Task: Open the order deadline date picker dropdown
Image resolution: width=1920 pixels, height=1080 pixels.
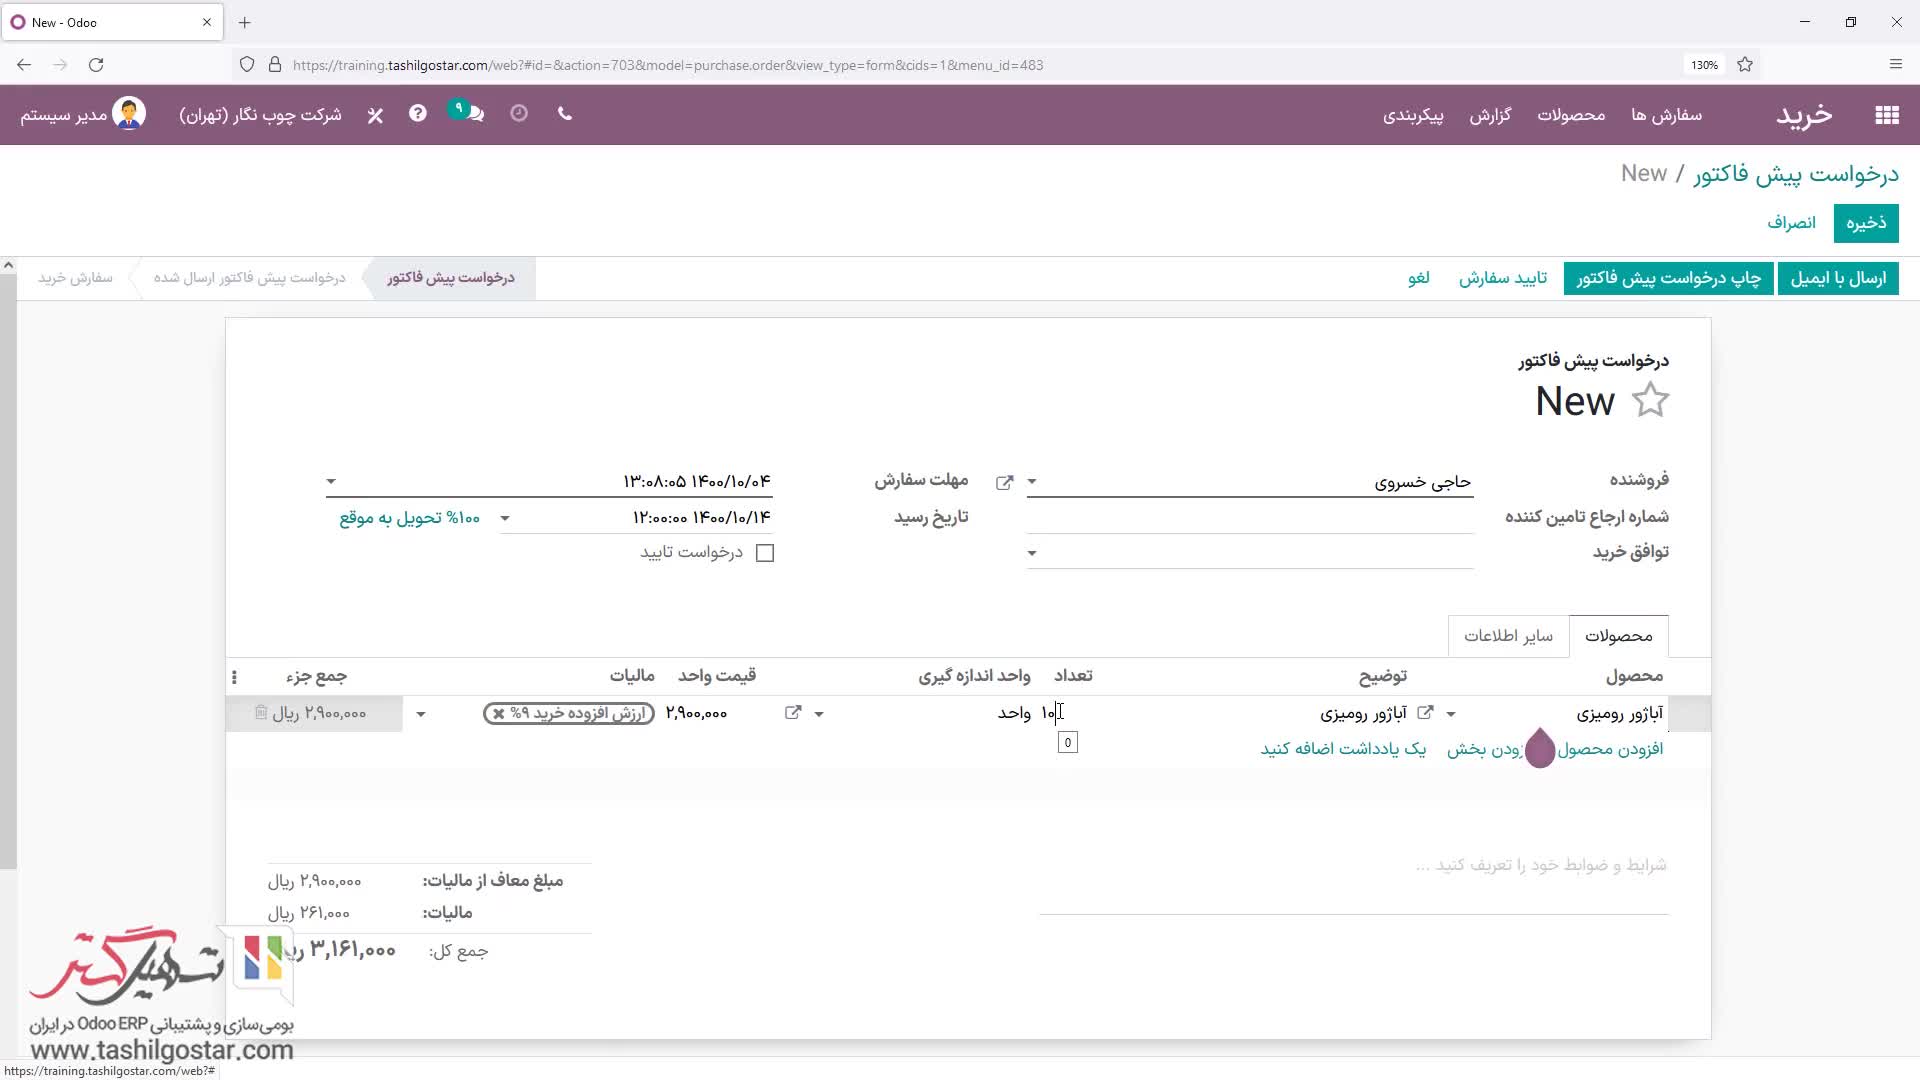Action: [x=331, y=482]
